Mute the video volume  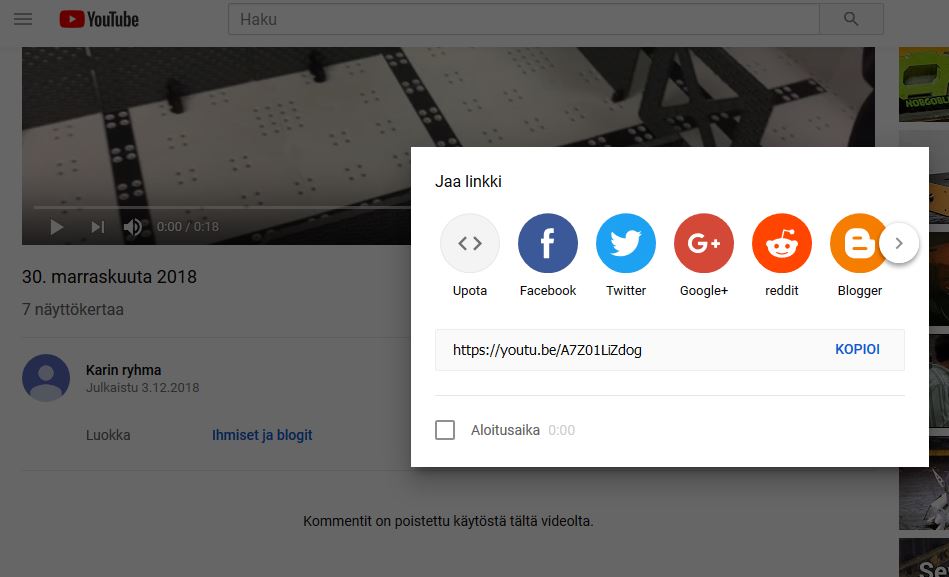[x=133, y=227]
